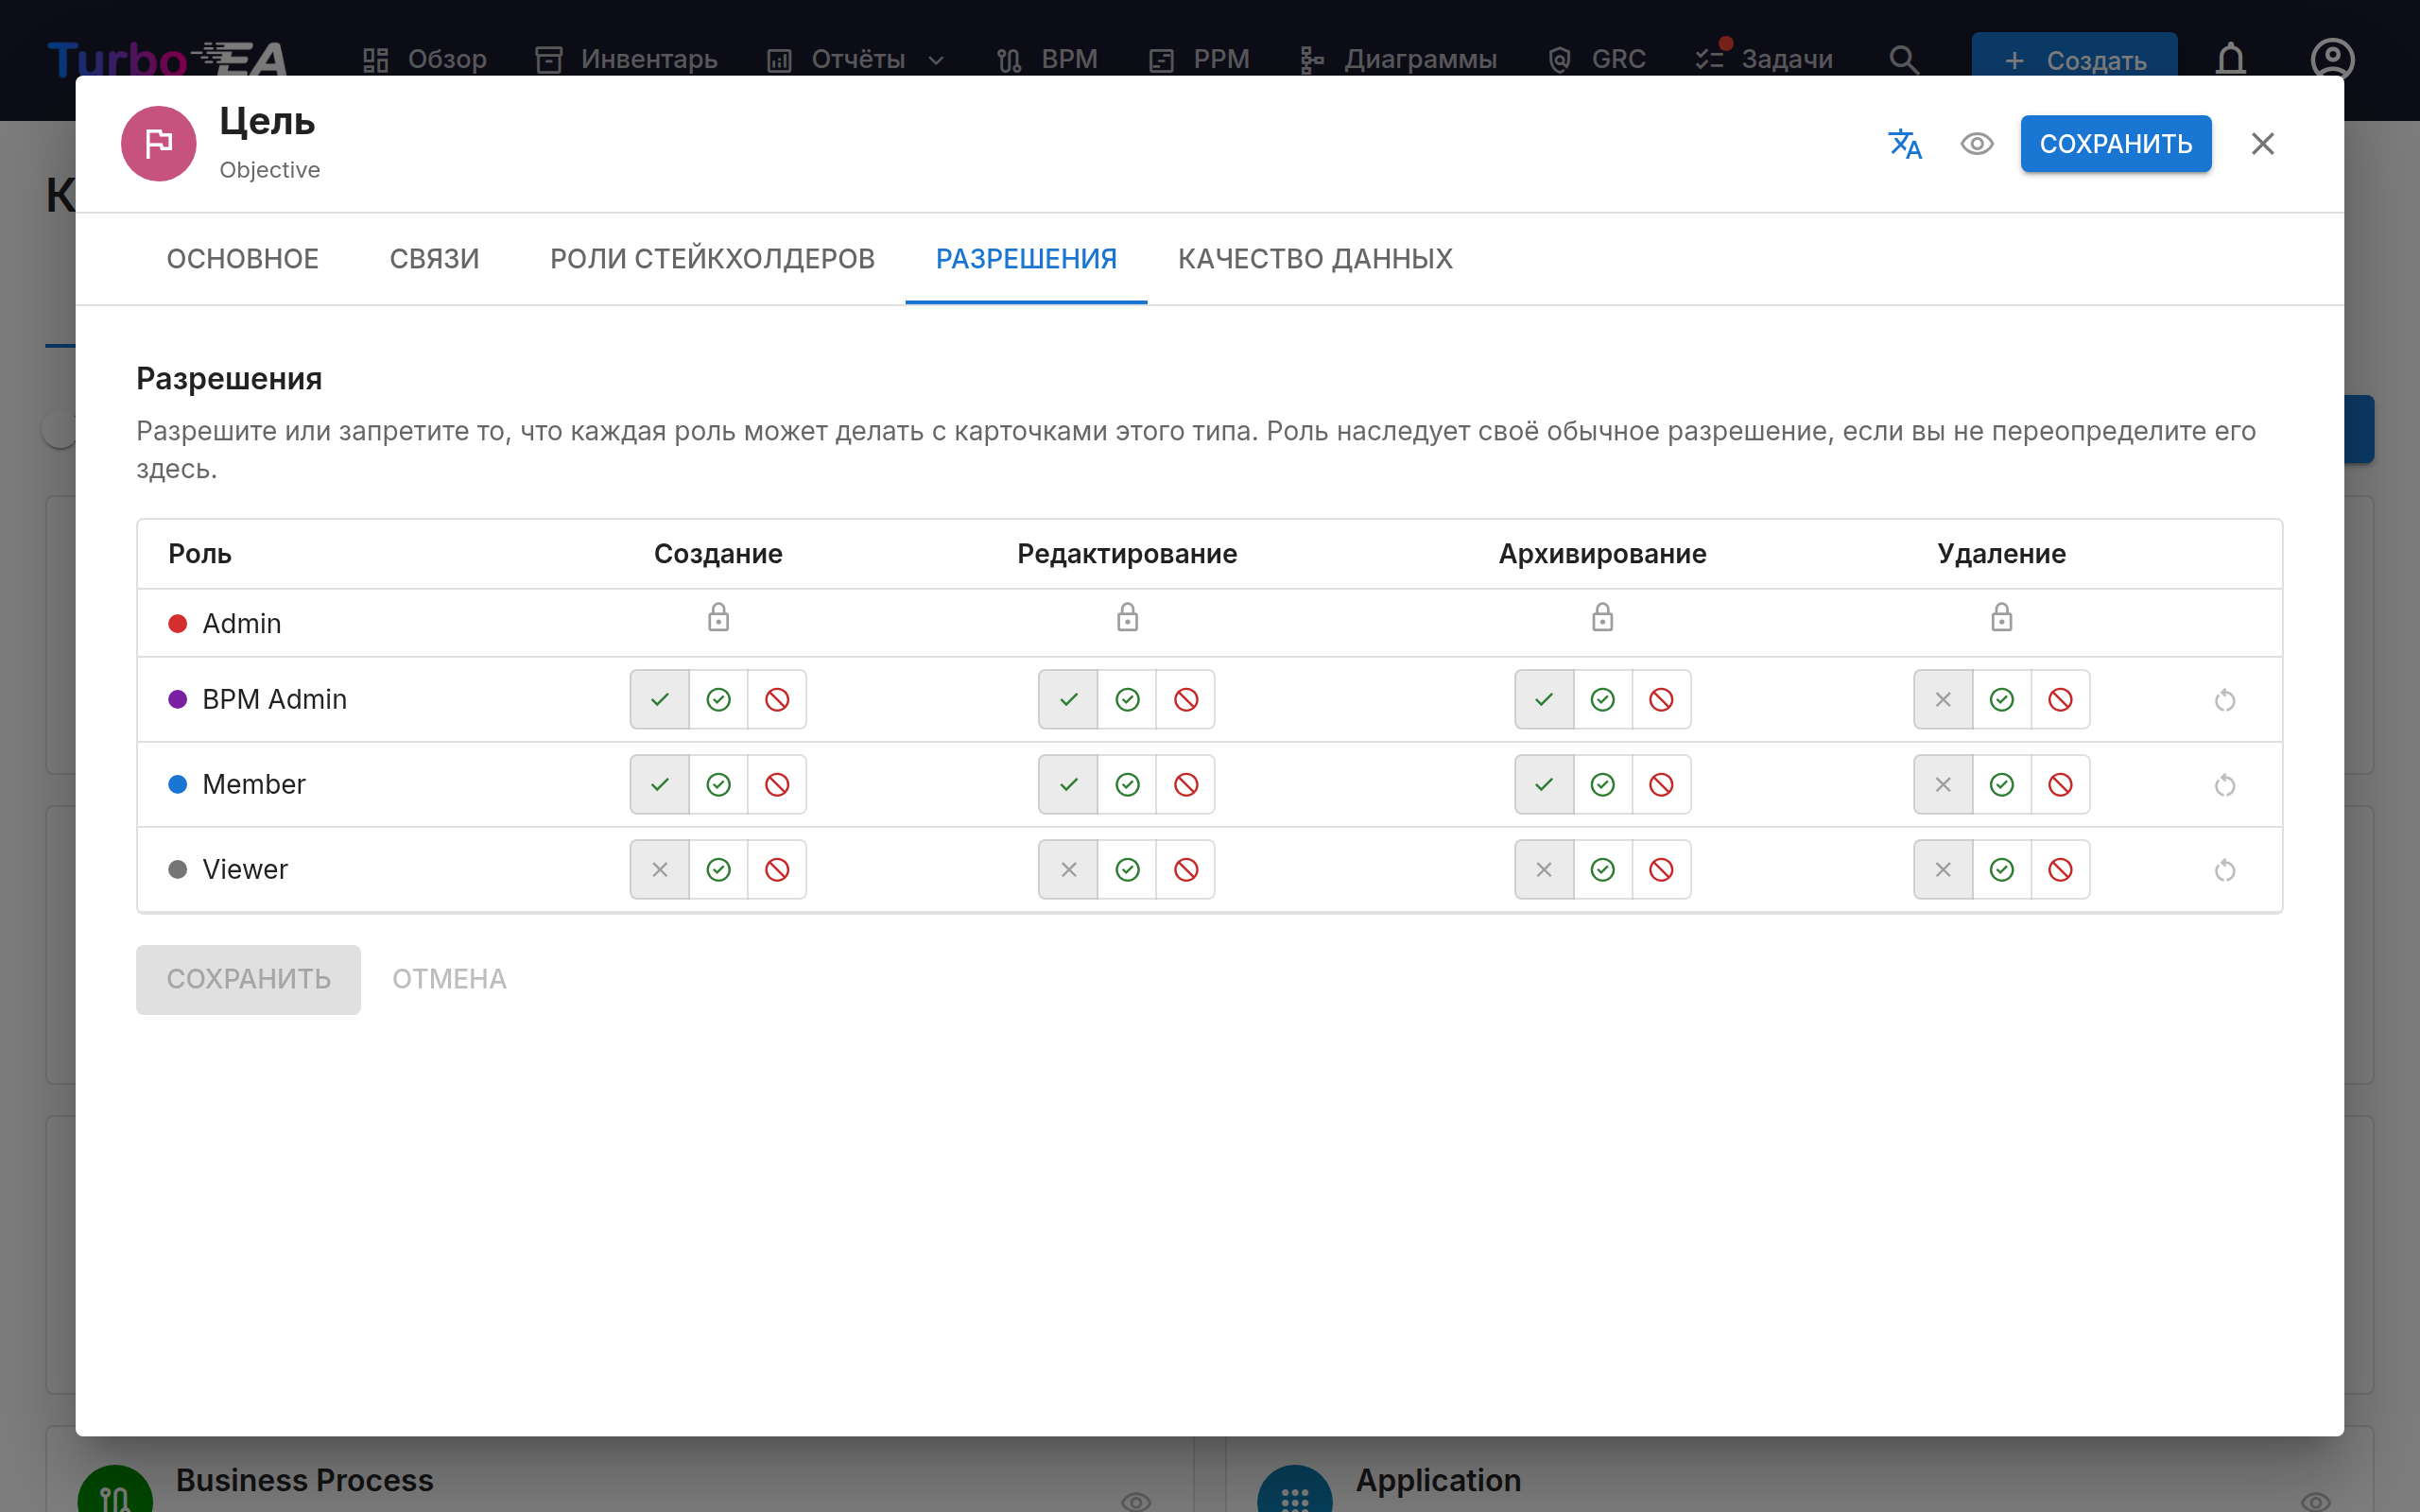Open the user account profile icon
2420x1512 pixels.
(2332, 60)
